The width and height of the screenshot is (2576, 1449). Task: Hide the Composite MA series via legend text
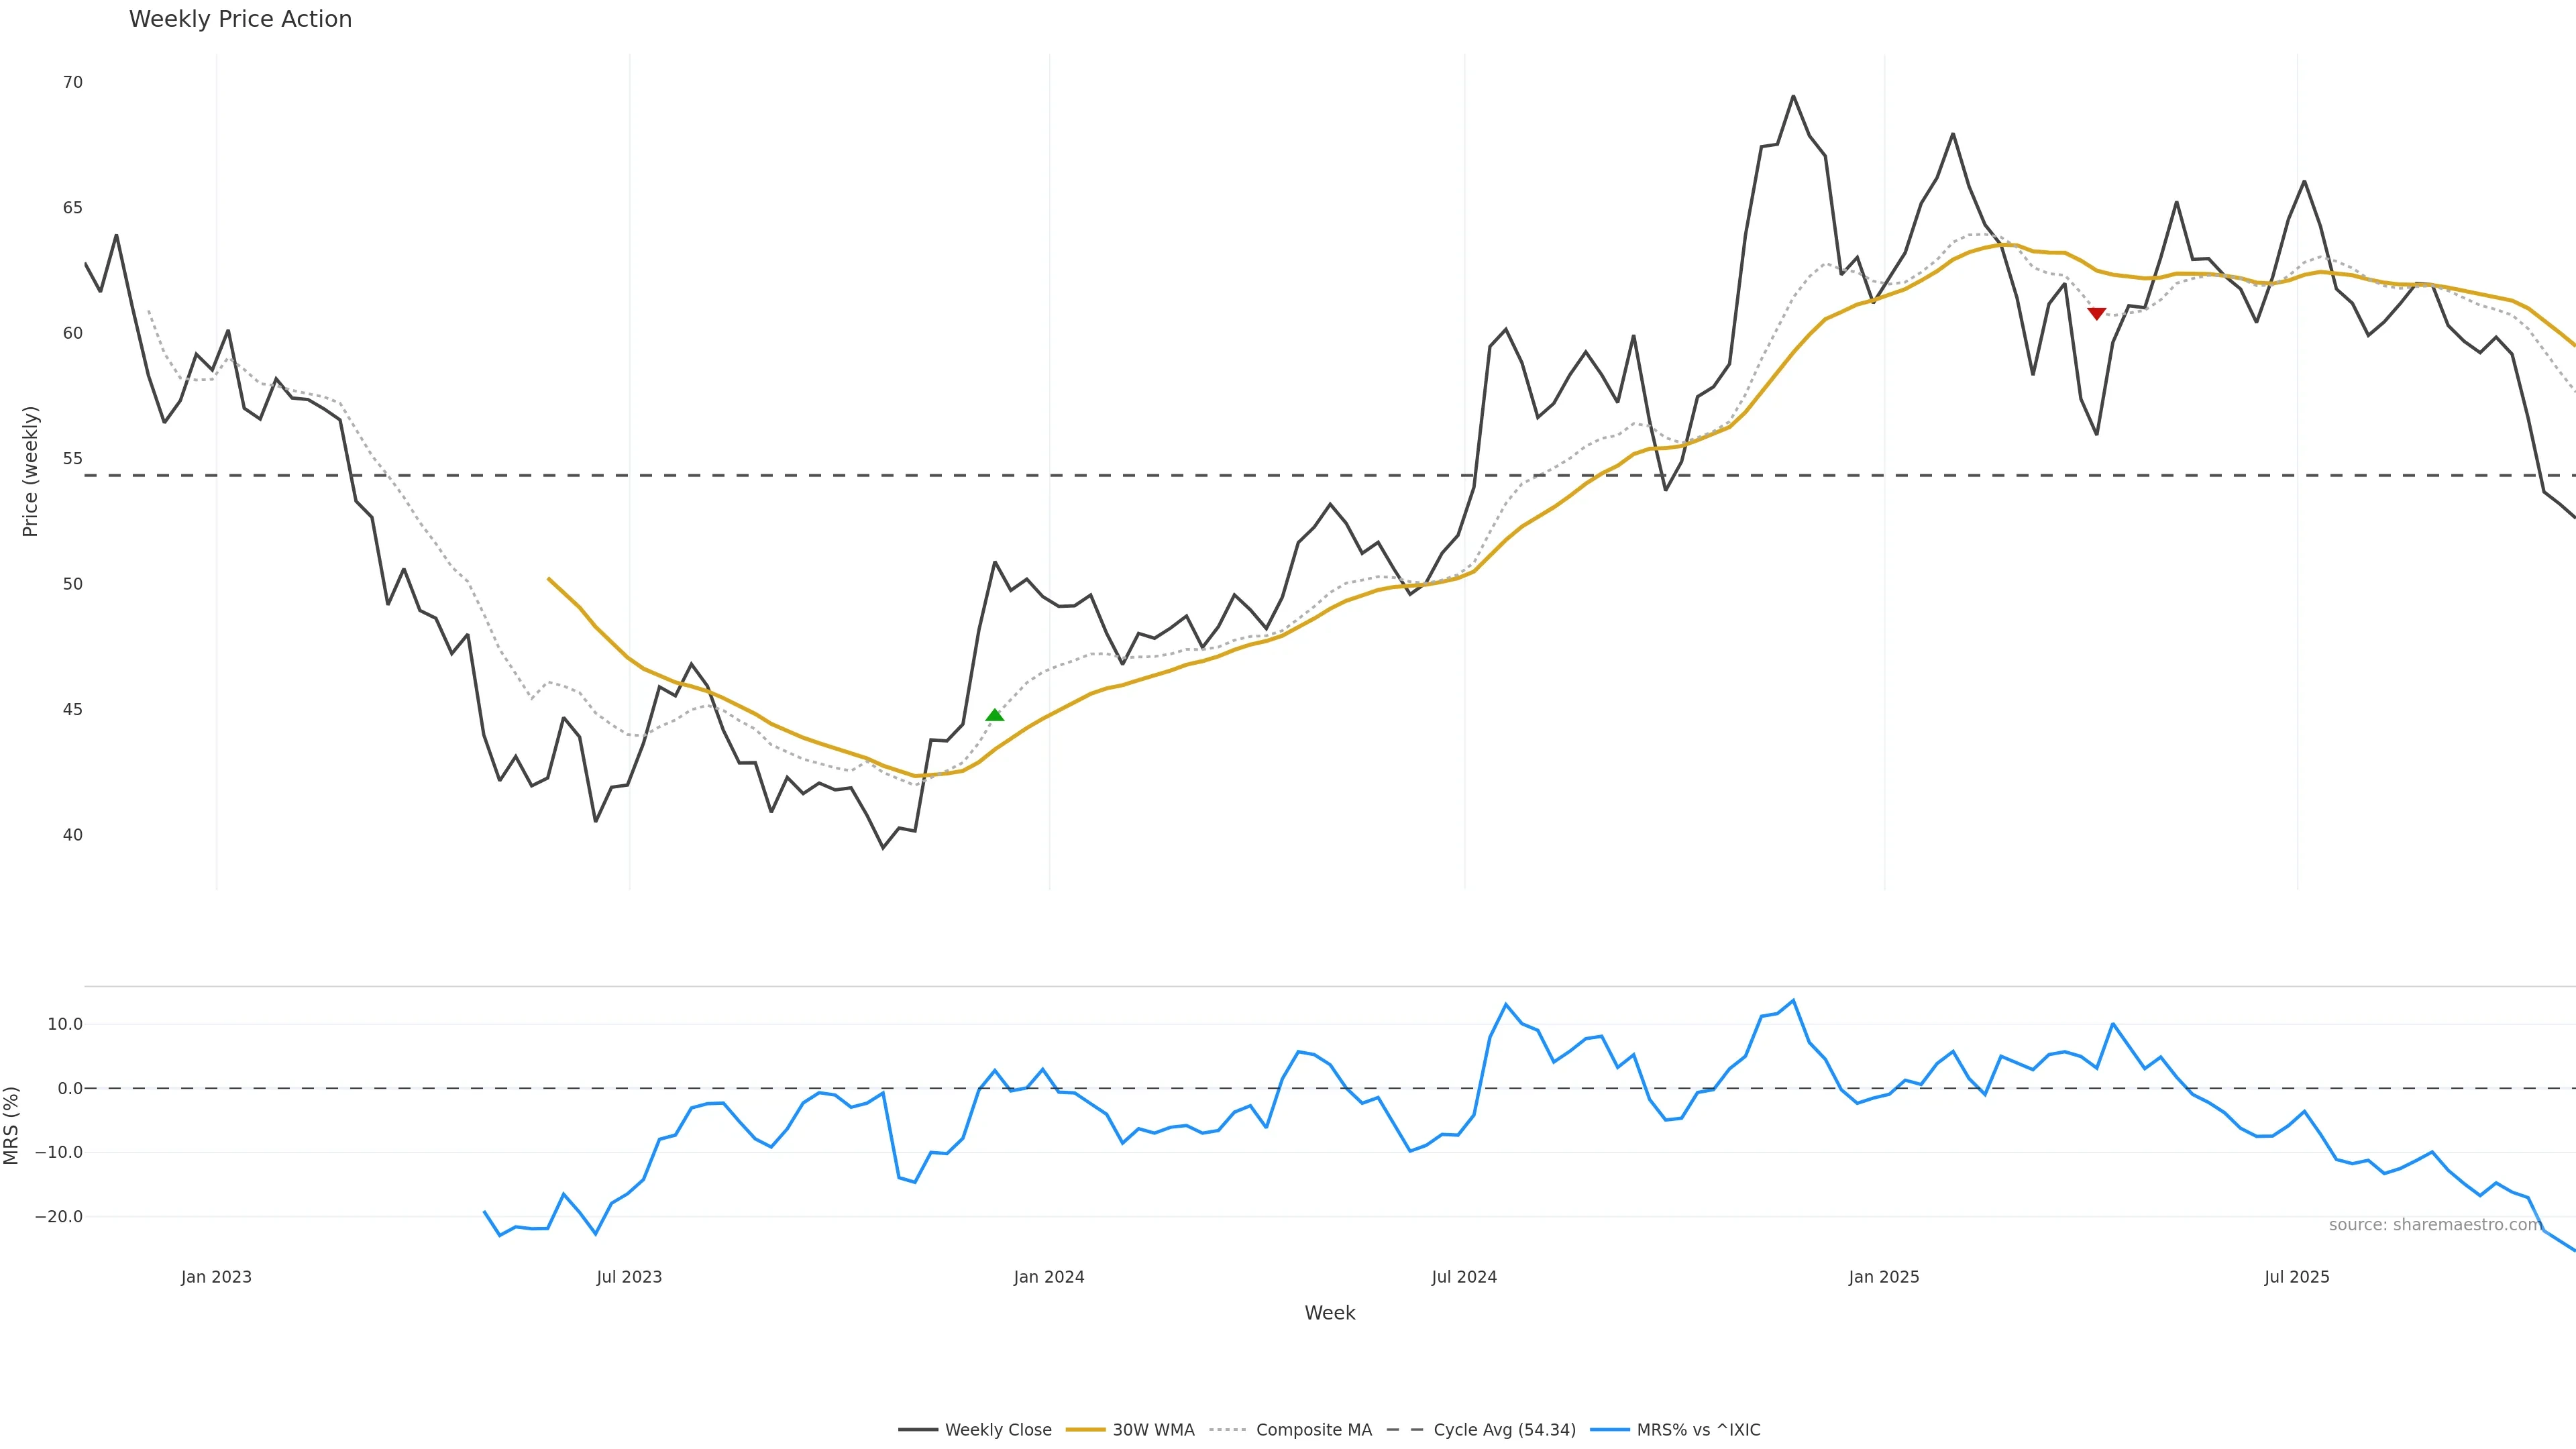click(1313, 1430)
